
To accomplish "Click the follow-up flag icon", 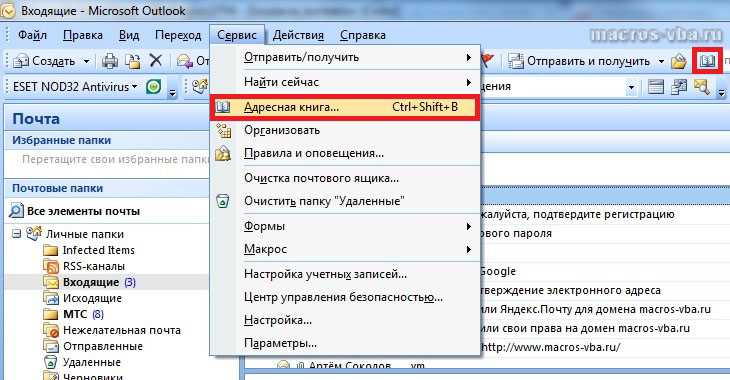I will pos(487,60).
